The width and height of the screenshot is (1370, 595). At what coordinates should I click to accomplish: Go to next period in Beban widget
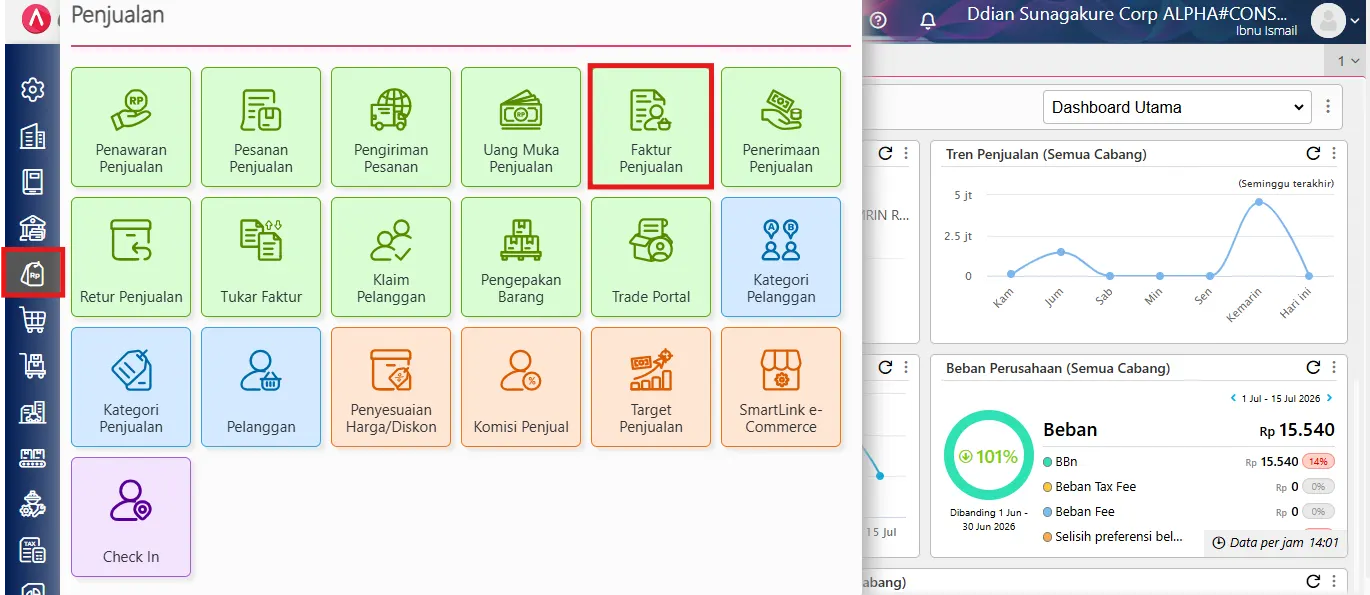click(x=1330, y=398)
